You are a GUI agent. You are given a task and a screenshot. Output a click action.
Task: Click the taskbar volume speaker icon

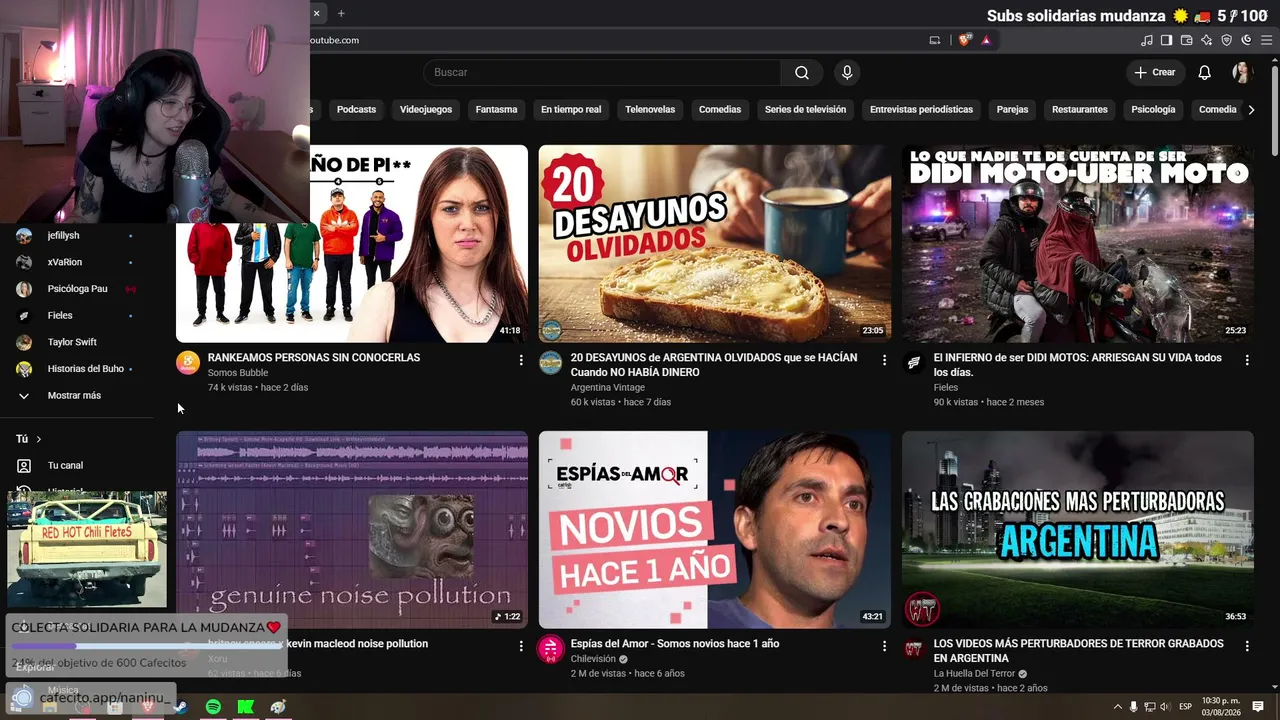point(1164,707)
